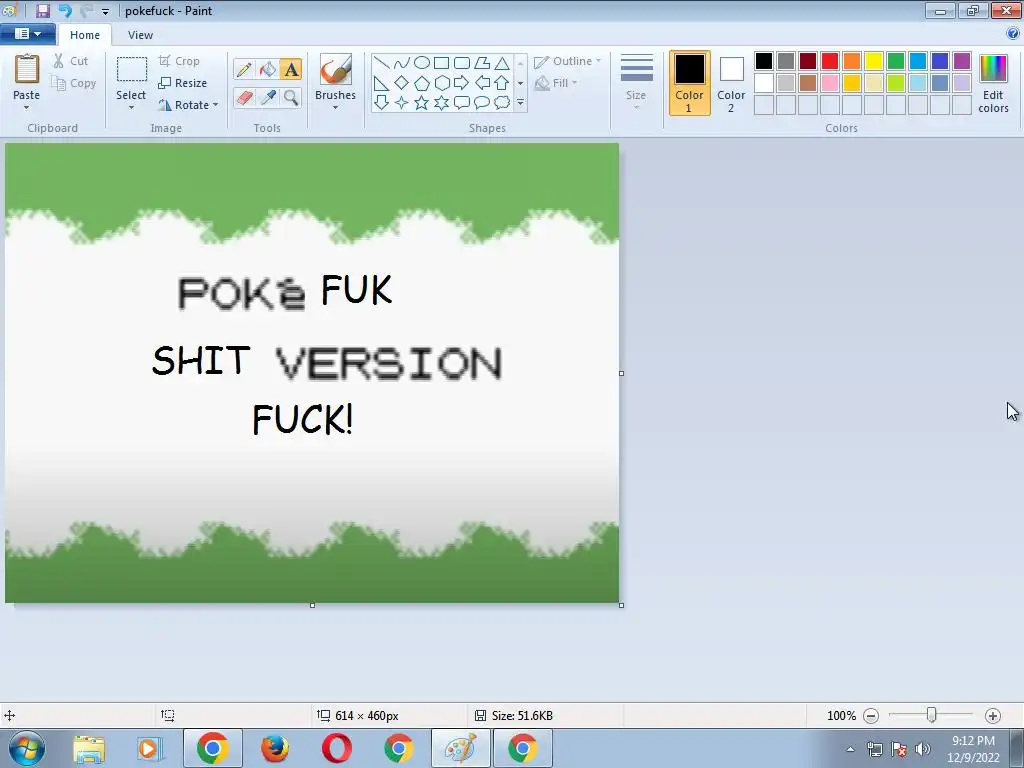
Task: Choose the Right arrow shape
Action: 462,83
